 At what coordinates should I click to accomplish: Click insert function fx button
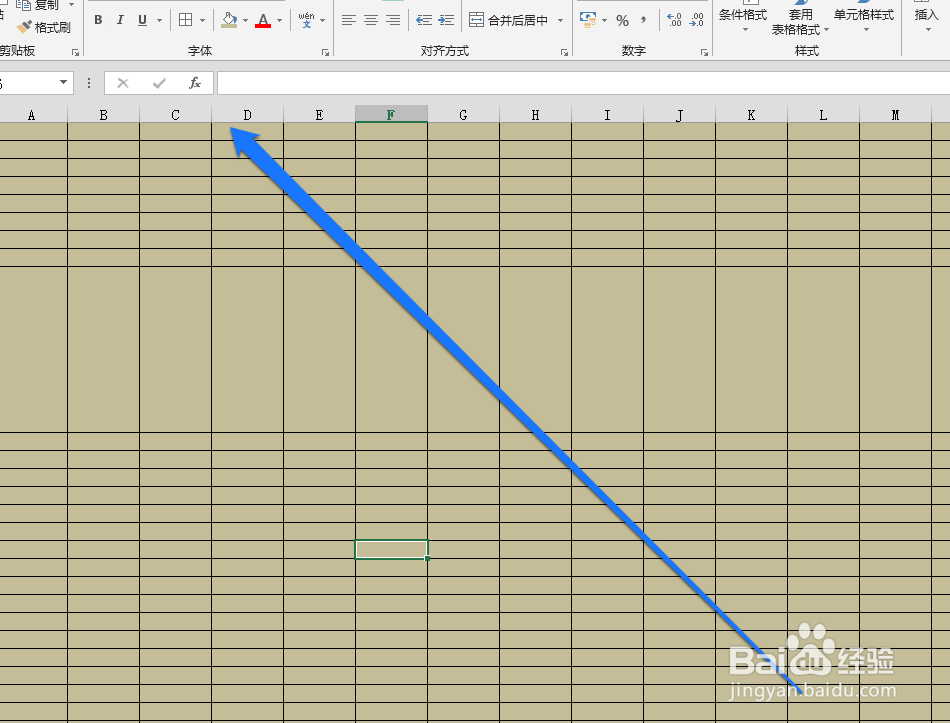(194, 83)
